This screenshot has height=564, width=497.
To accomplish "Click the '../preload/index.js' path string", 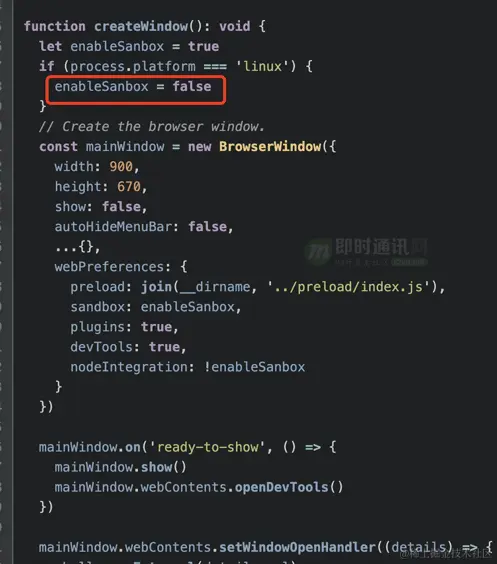I will 348,287.
